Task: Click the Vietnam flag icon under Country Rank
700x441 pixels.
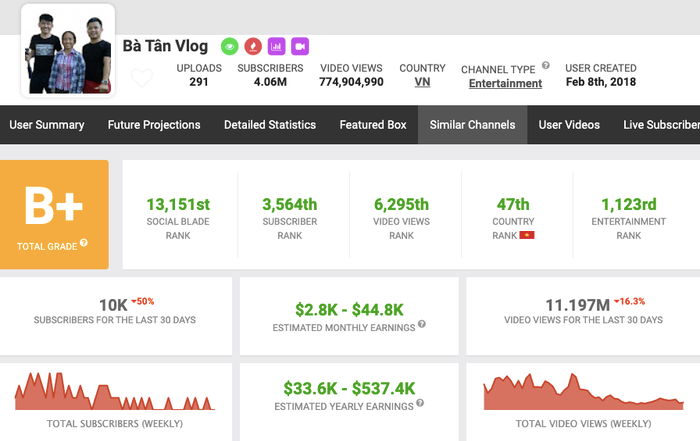Action: point(527,235)
